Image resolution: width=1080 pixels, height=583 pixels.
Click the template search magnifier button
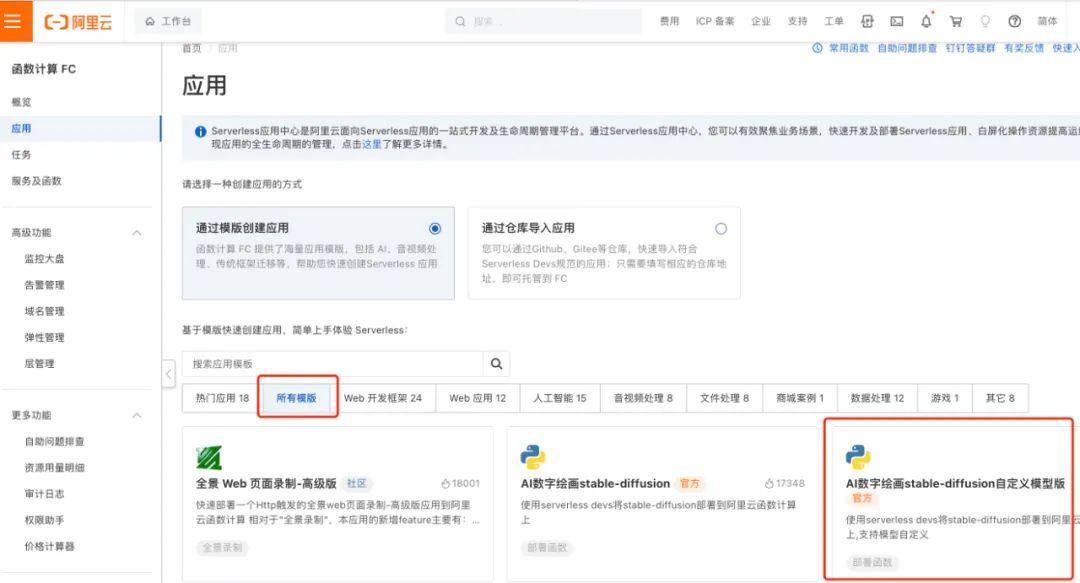pos(496,363)
